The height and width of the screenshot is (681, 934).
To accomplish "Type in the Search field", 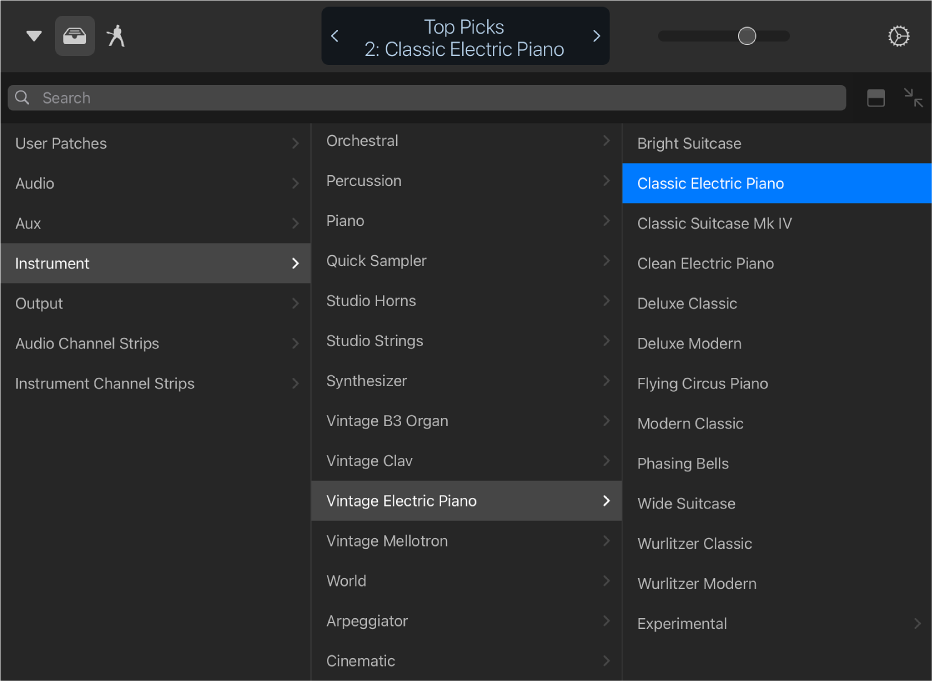I will click(x=430, y=98).
